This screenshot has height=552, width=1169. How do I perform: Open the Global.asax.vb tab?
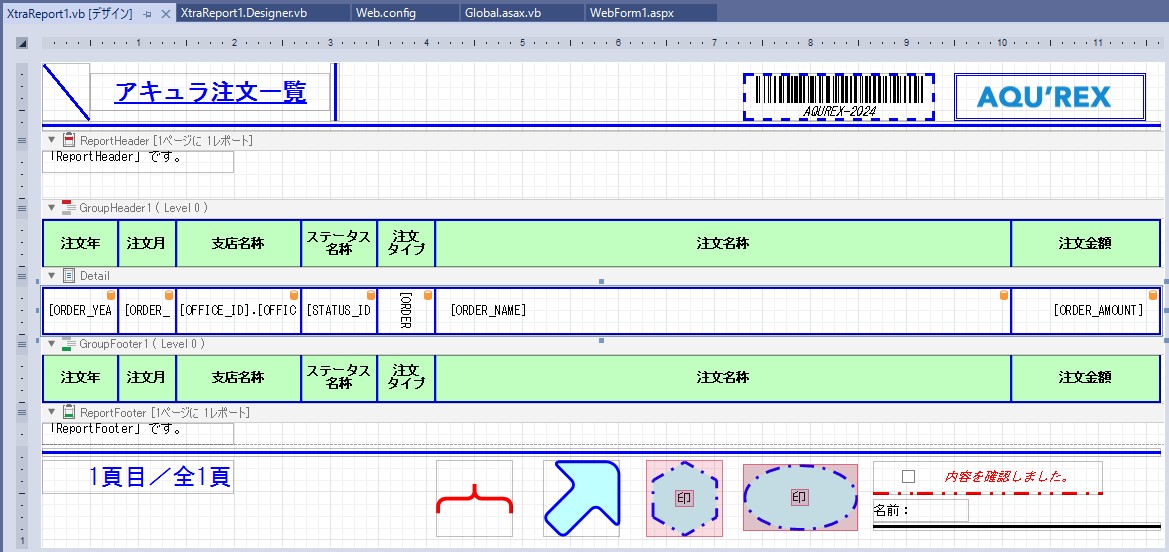coord(502,13)
